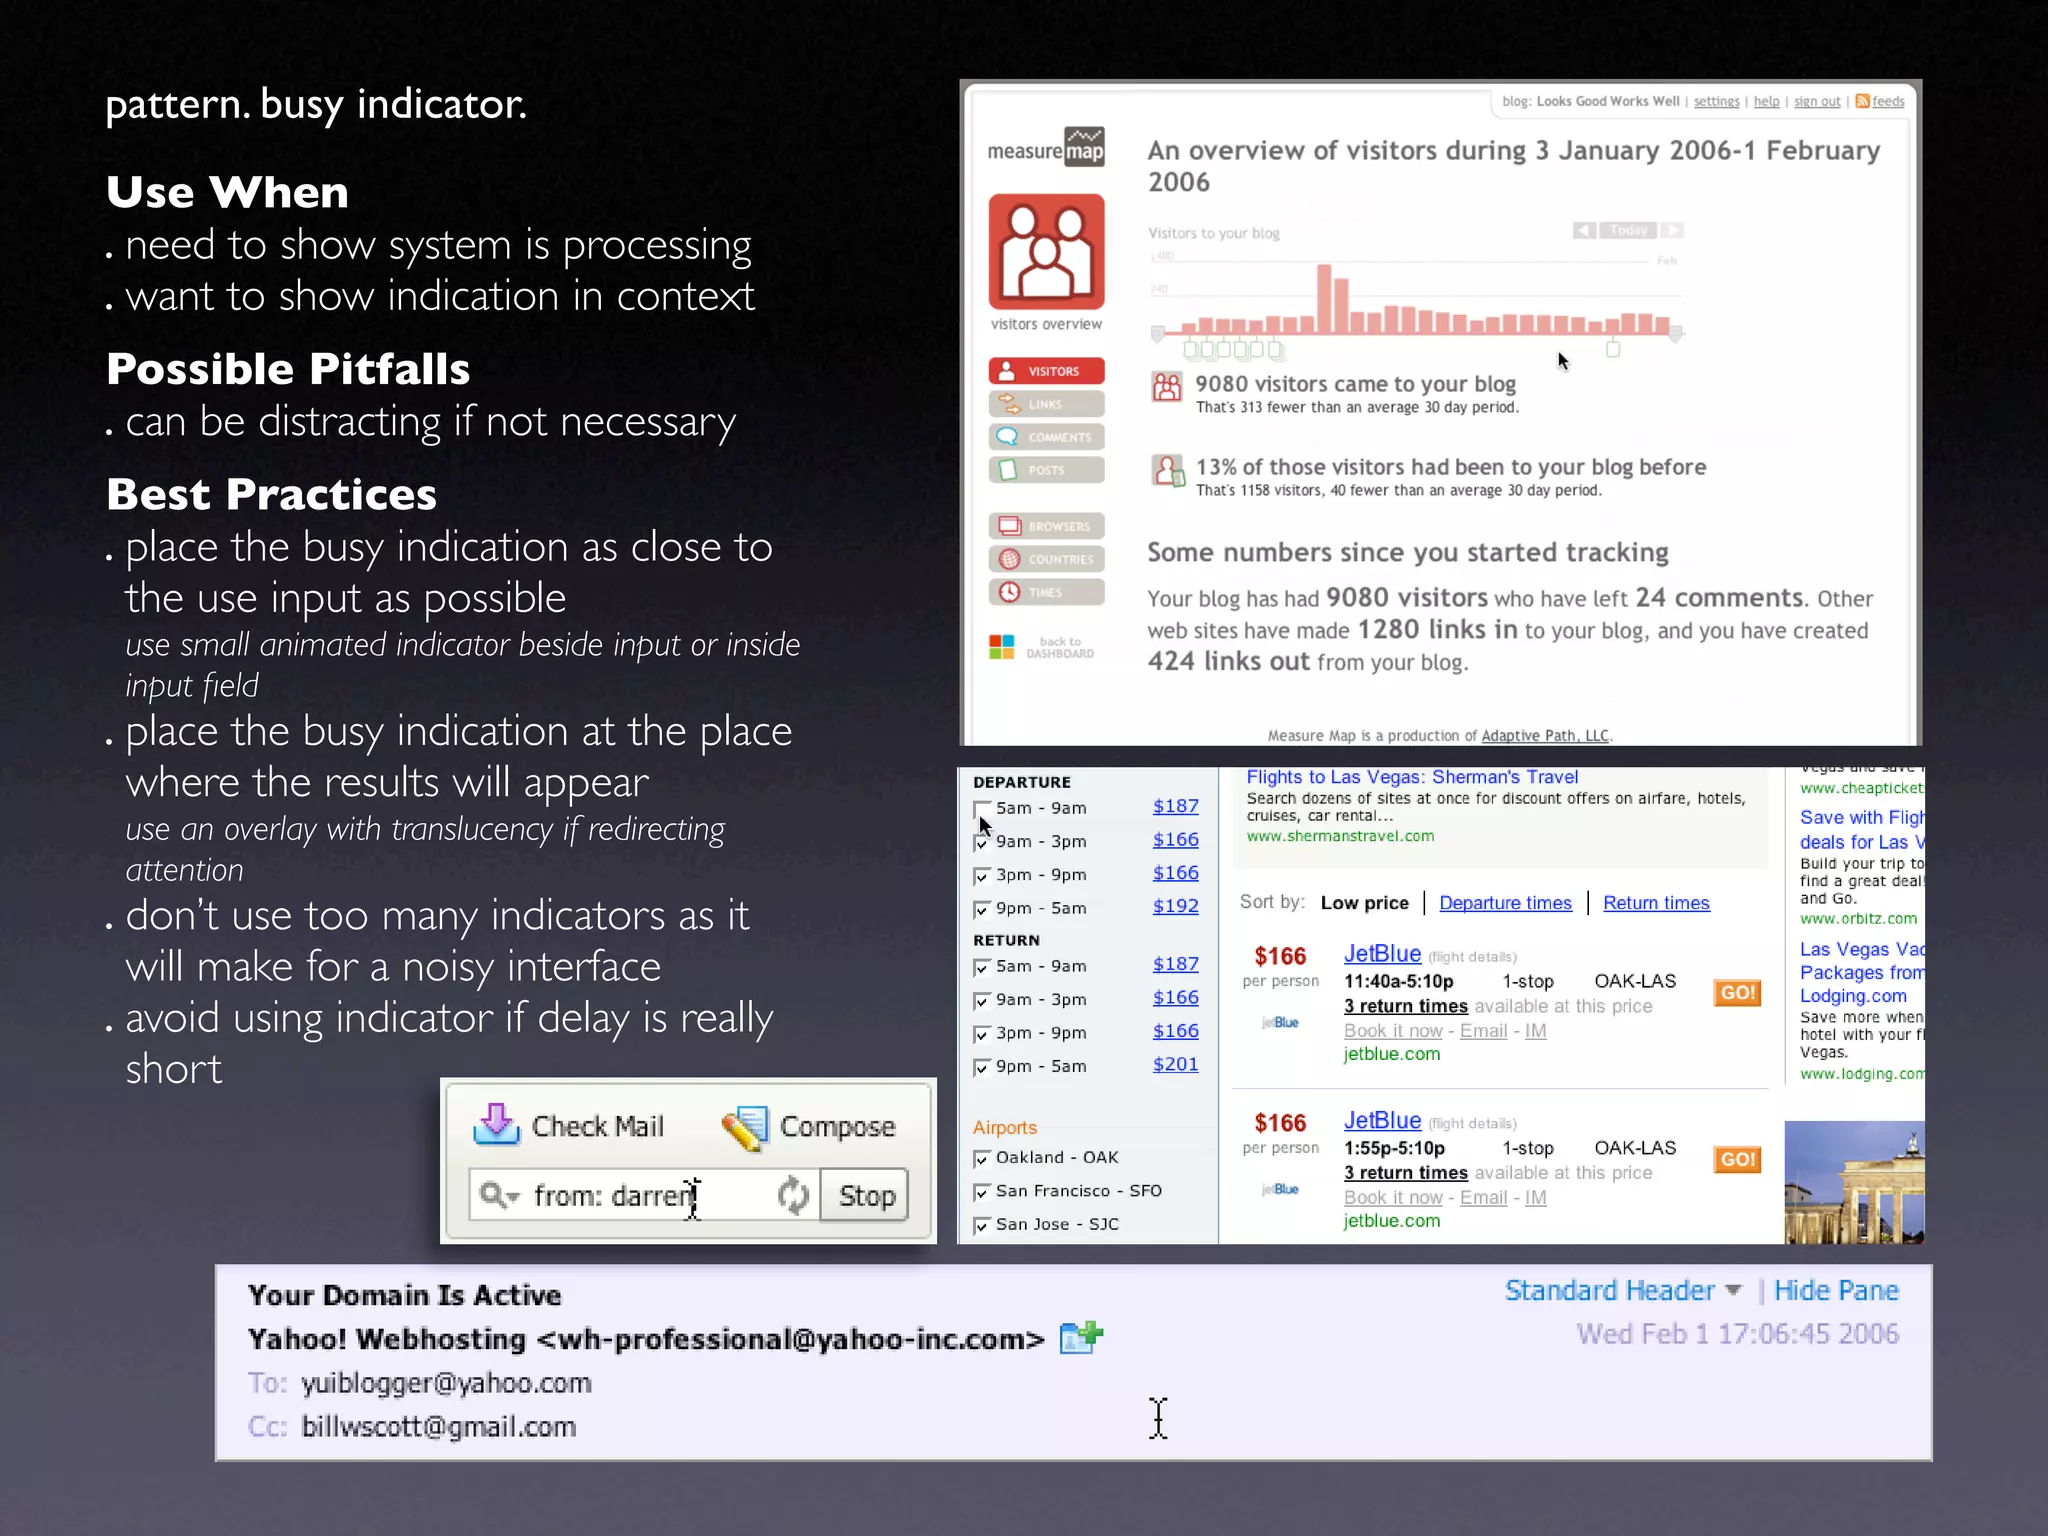The height and width of the screenshot is (1536, 2048).
Task: Toggle San Francisco - SFO airport checkbox
Action: (x=982, y=1193)
